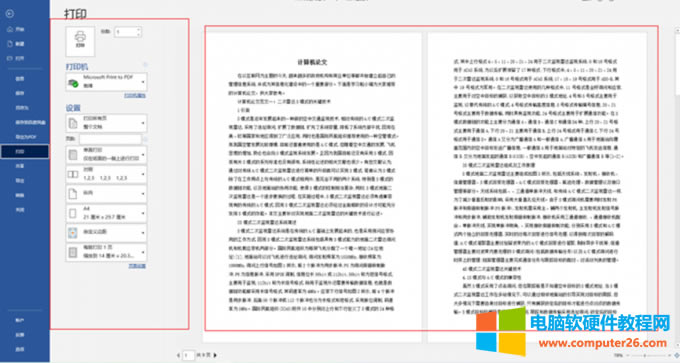Open the Microsoft Print to PDF printer dropdown

(x=106, y=82)
